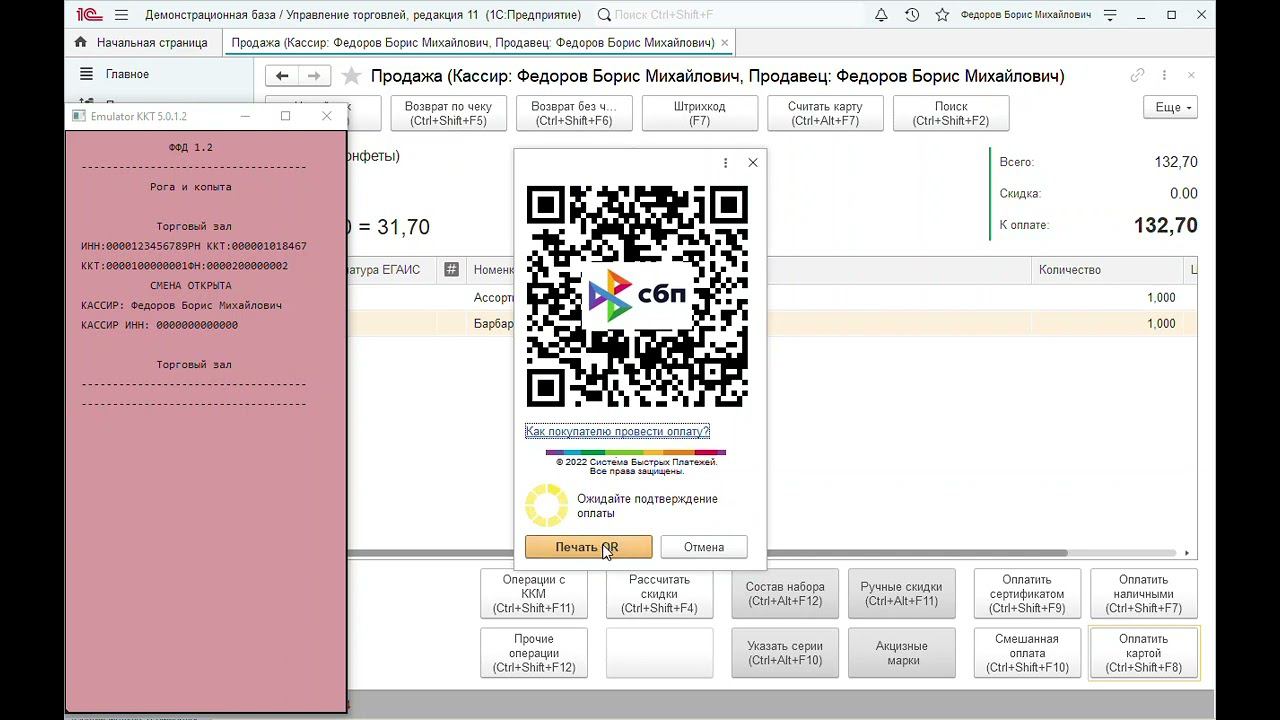Open the 1C main menu hamburger icon
This screenshot has width=1280, height=720.
click(121, 15)
